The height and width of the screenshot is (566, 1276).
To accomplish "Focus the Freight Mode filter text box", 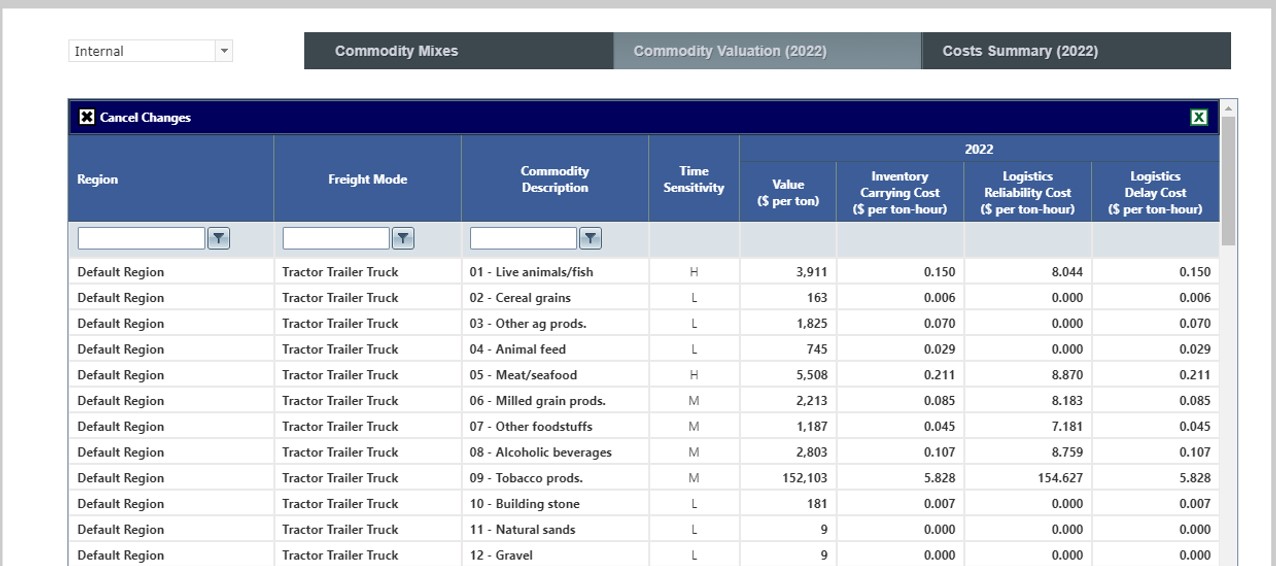I will point(336,238).
